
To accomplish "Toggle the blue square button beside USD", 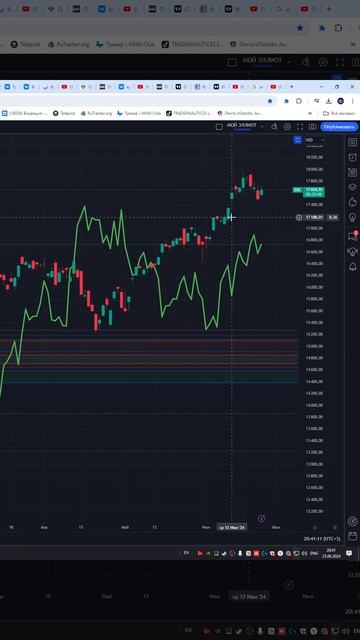I will [x=298, y=140].
